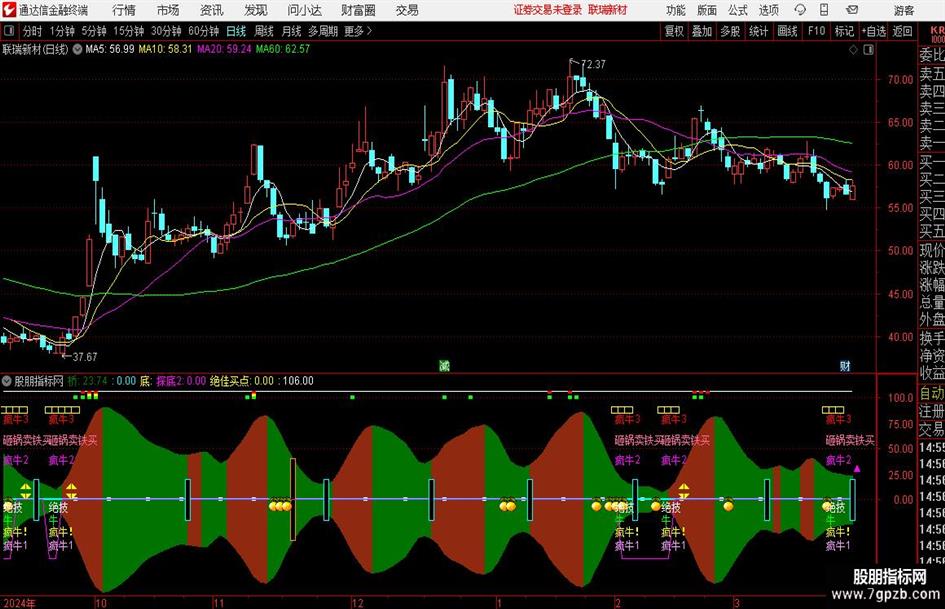Expand the 更多 periods chevron
945x609 pixels.
tap(358, 31)
